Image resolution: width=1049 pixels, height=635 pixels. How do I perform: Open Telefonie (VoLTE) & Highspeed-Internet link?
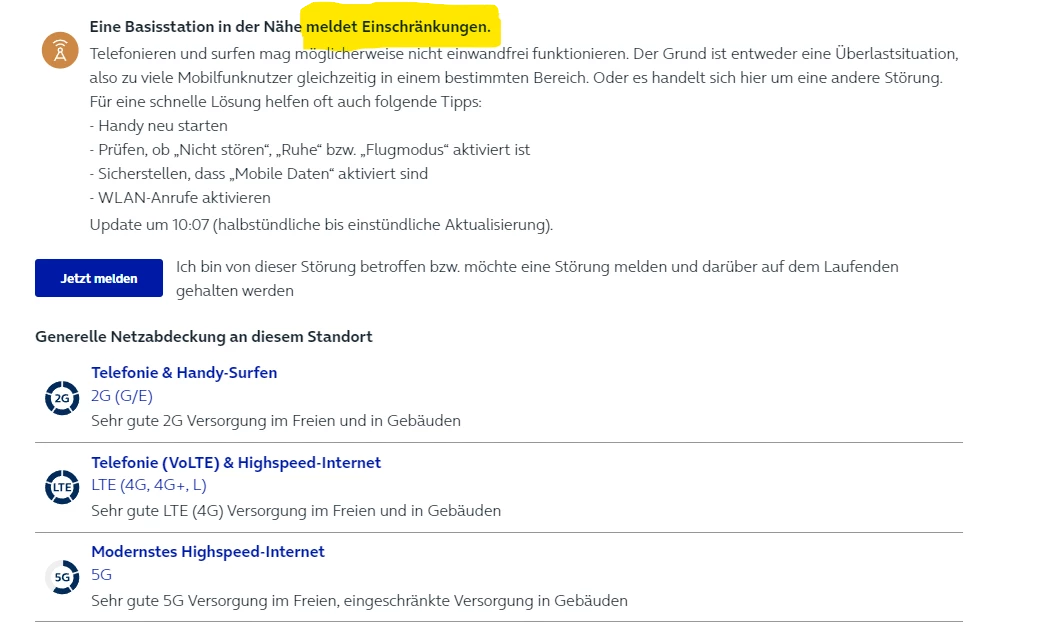click(x=236, y=463)
